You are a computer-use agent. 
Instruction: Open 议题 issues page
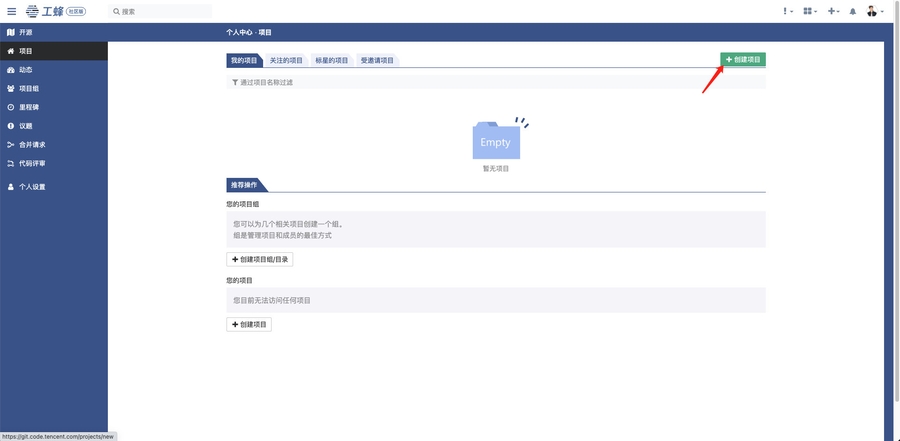click(26, 126)
